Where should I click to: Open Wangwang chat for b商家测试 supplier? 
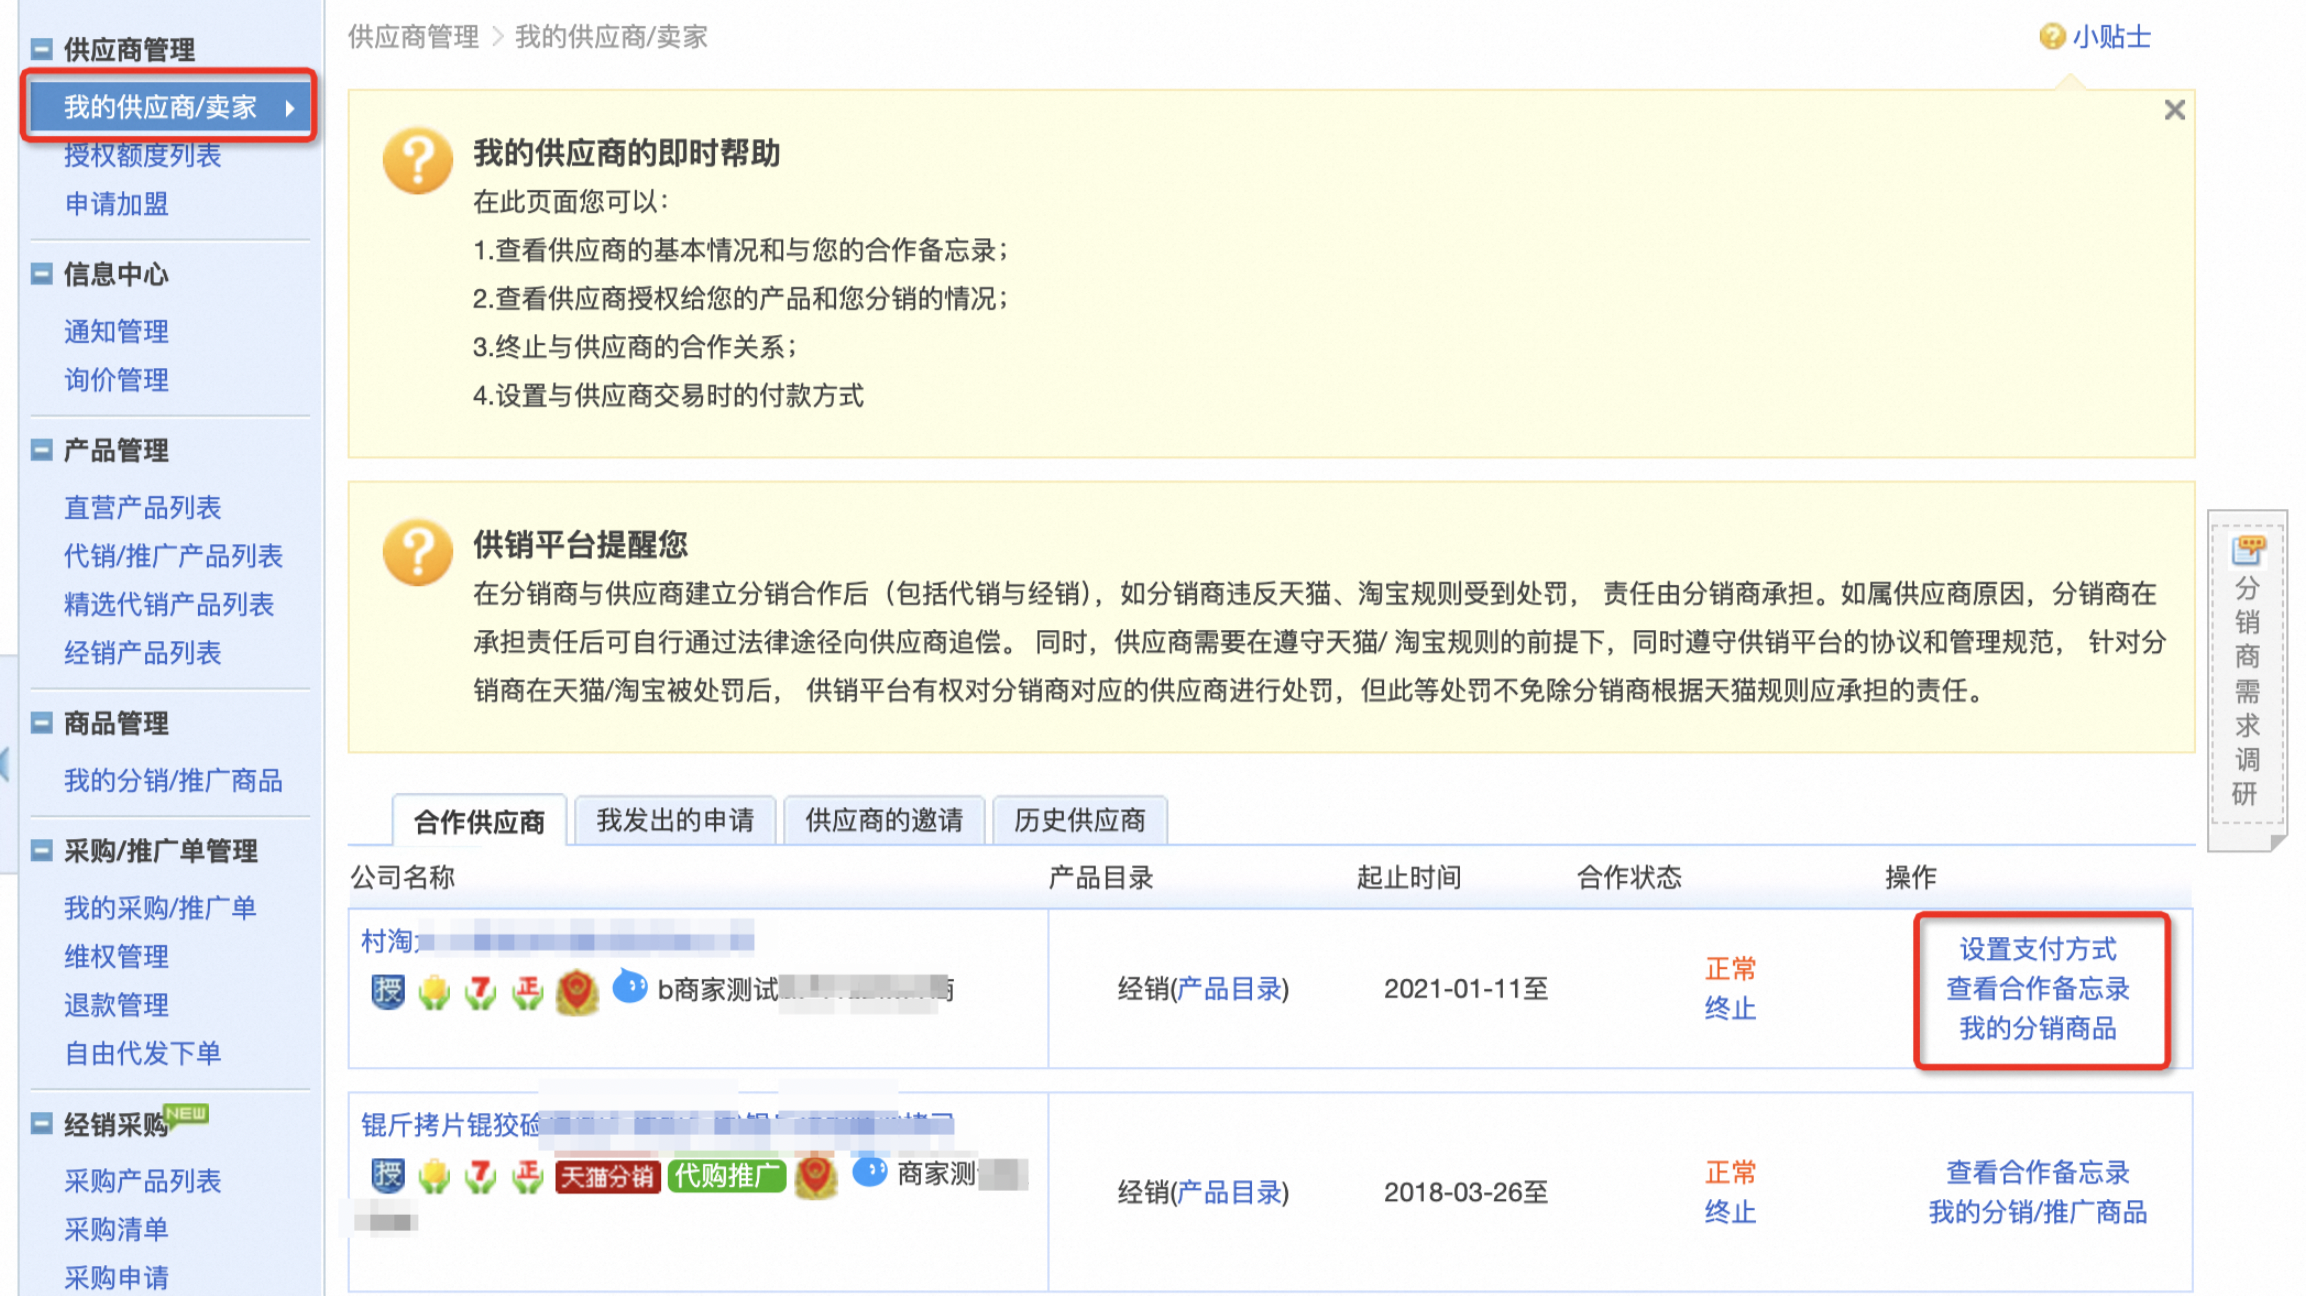(630, 986)
